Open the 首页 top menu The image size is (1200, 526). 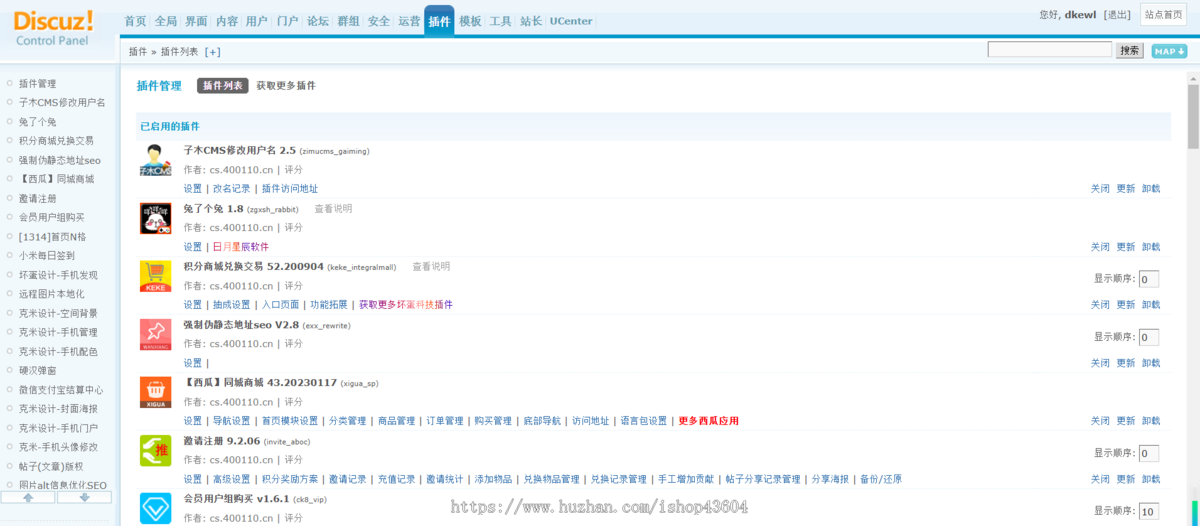pos(135,21)
